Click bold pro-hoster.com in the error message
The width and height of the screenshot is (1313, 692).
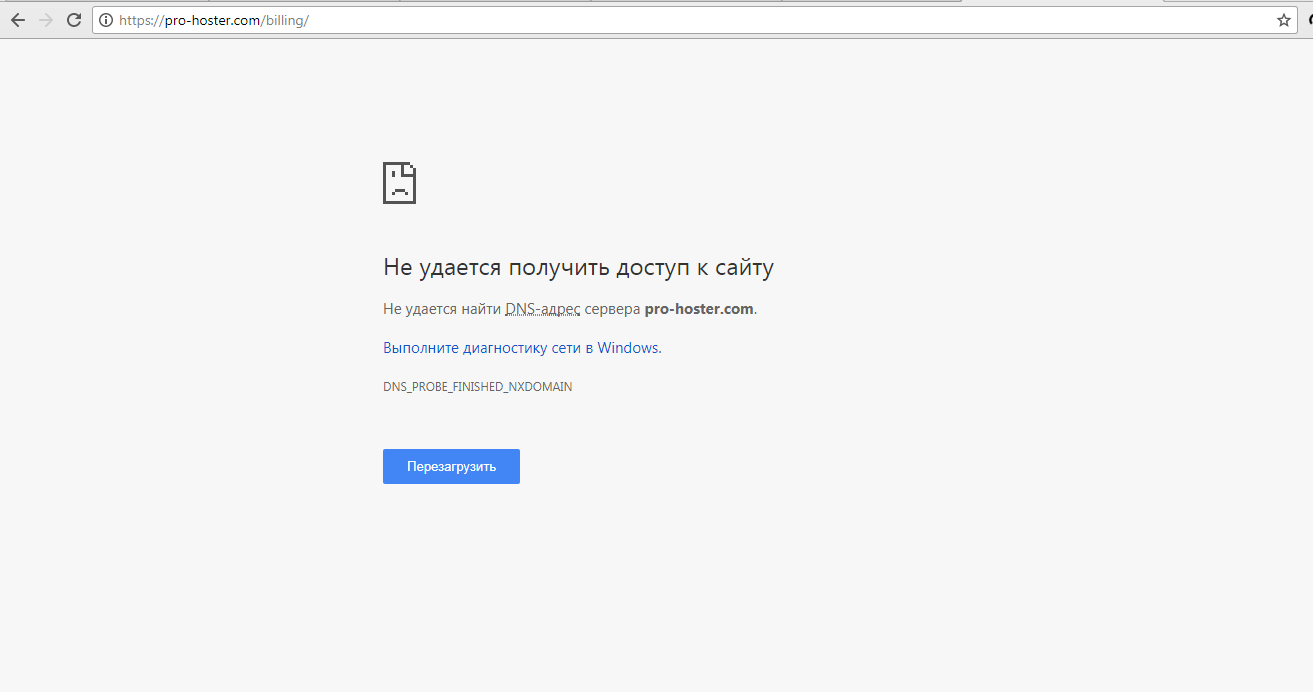(x=698, y=309)
